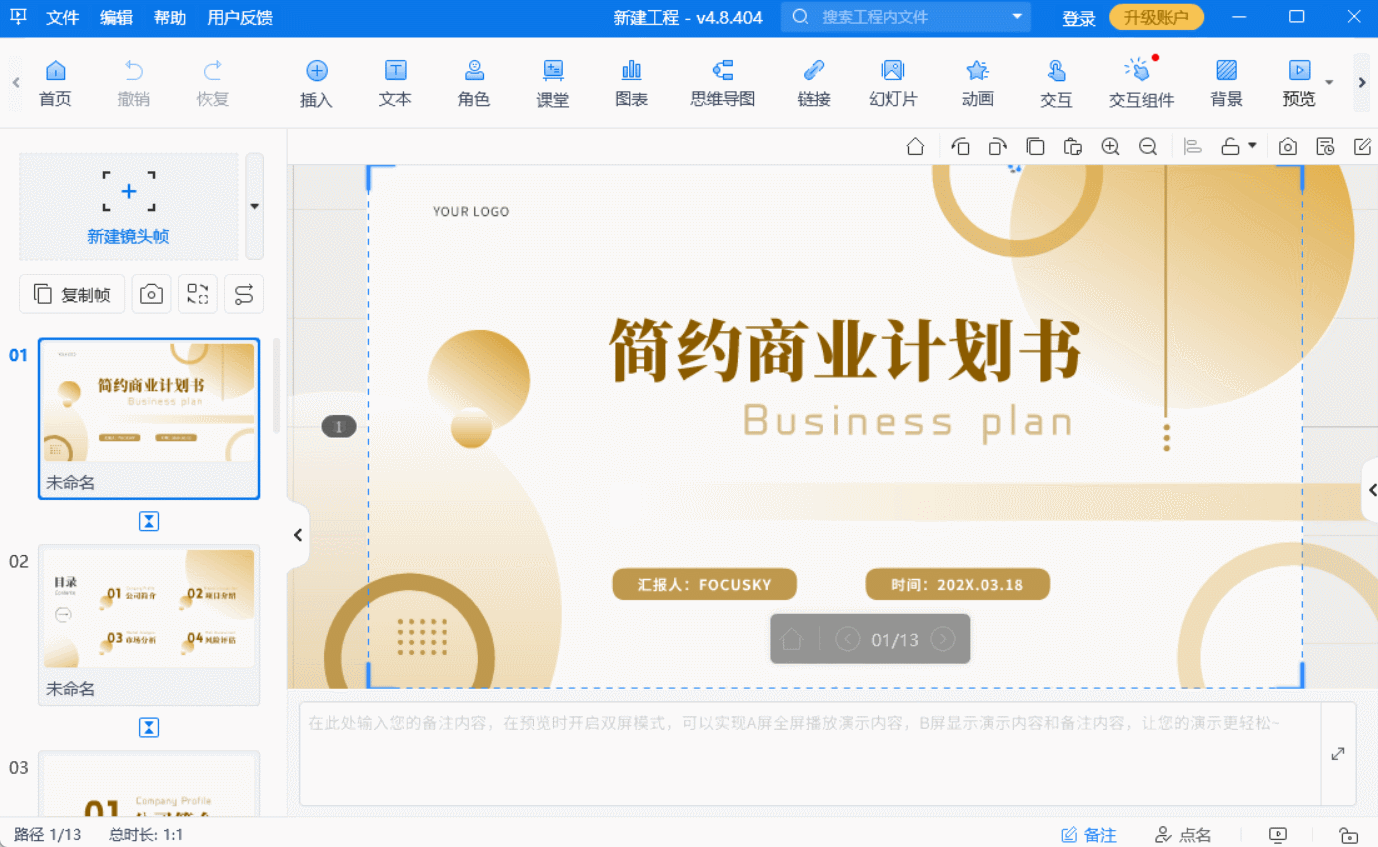Collapse the frame thumbnail panel with left chevron
The width and height of the screenshot is (1378, 847).
(297, 535)
